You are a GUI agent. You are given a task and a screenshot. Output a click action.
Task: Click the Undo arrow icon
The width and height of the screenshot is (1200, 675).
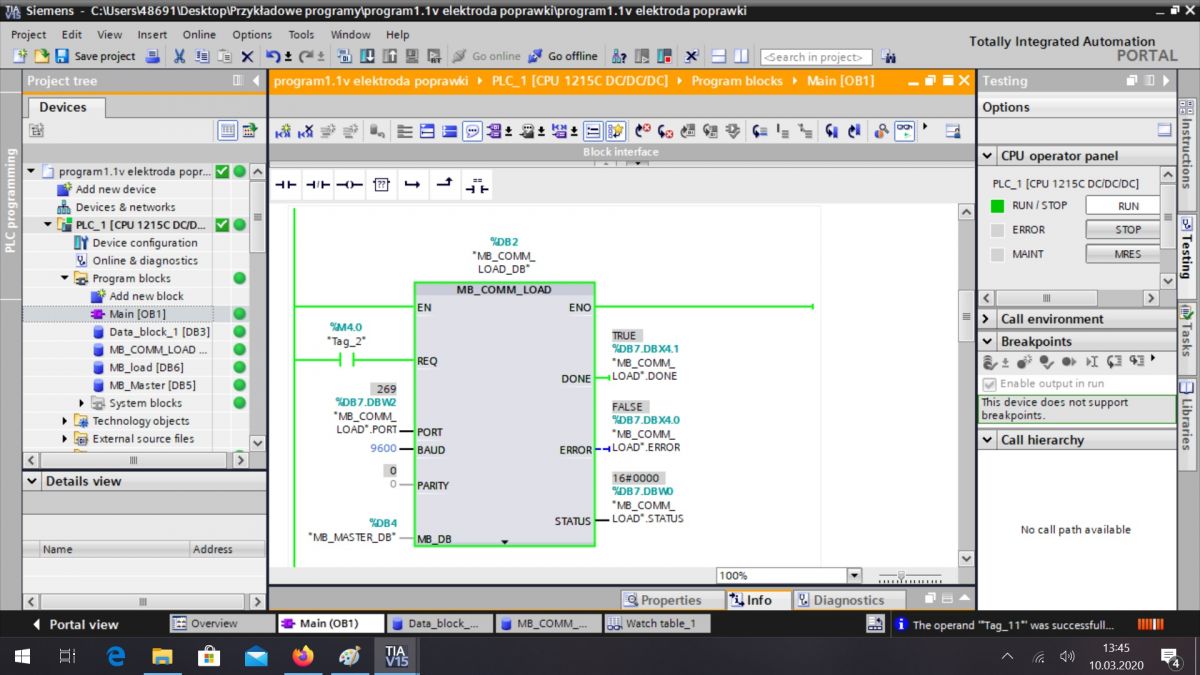tap(275, 56)
